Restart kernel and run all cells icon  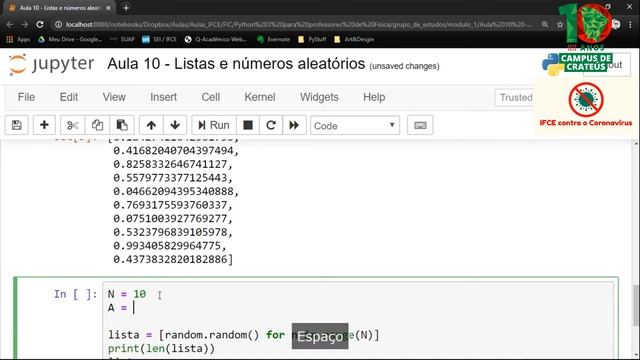[294, 125]
